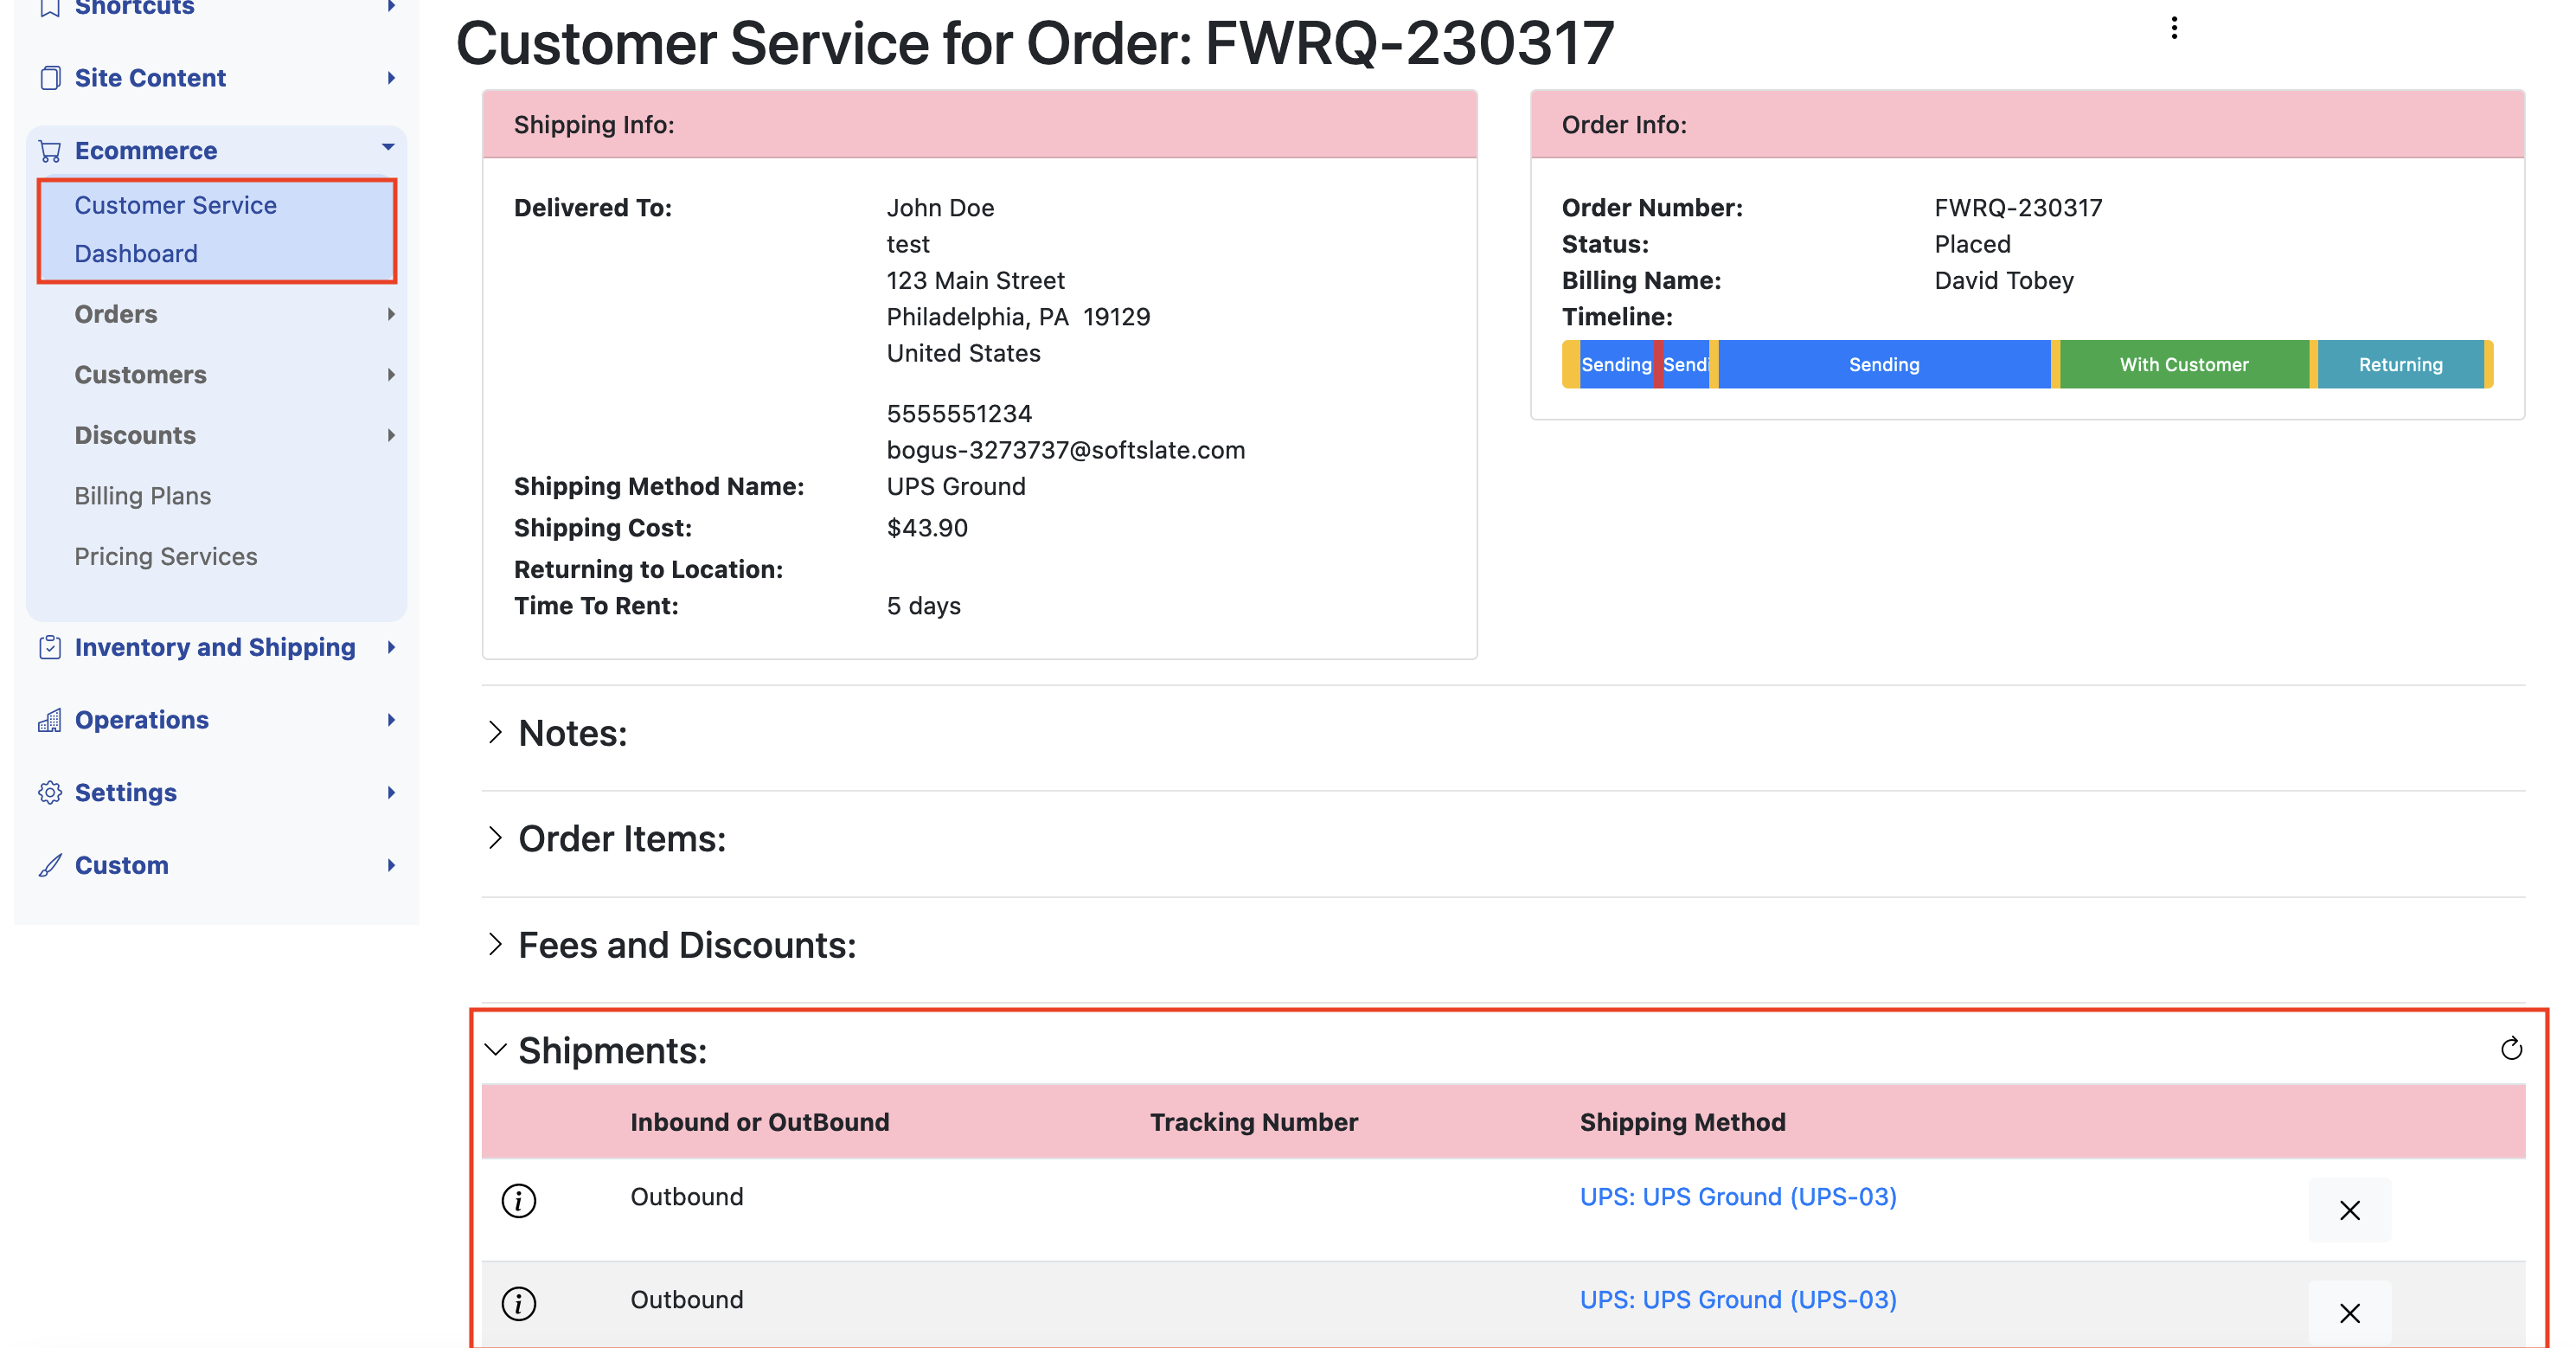Open the Discounts menu item
The width and height of the screenshot is (2576, 1348).
pos(135,435)
